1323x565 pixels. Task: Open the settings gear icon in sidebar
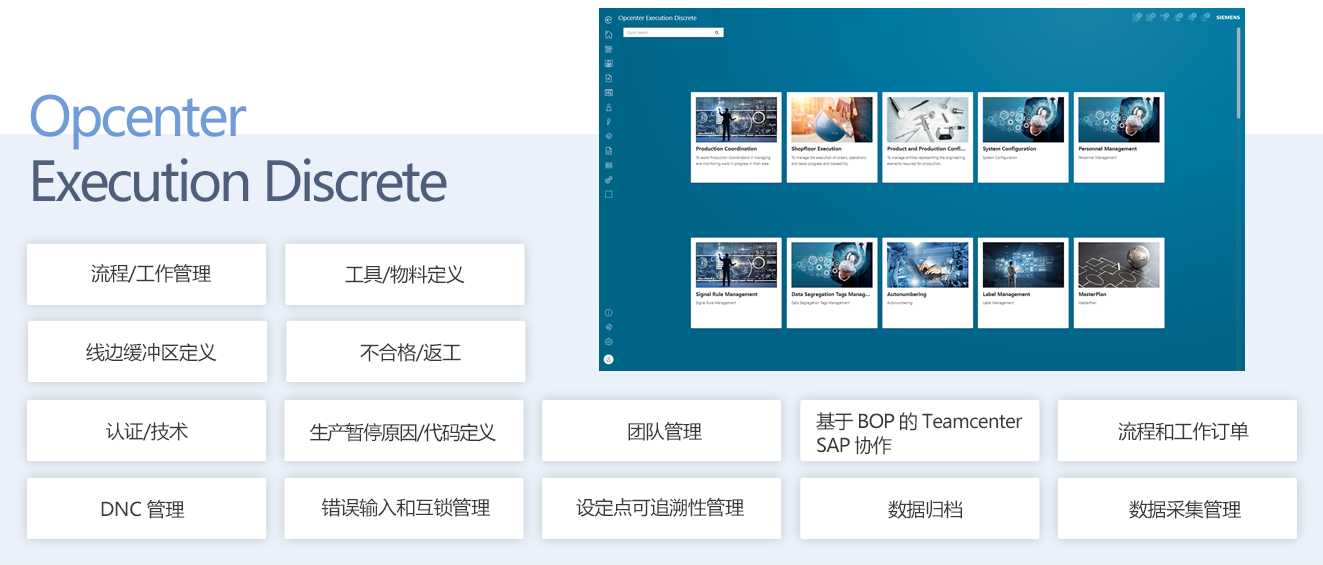click(609, 342)
